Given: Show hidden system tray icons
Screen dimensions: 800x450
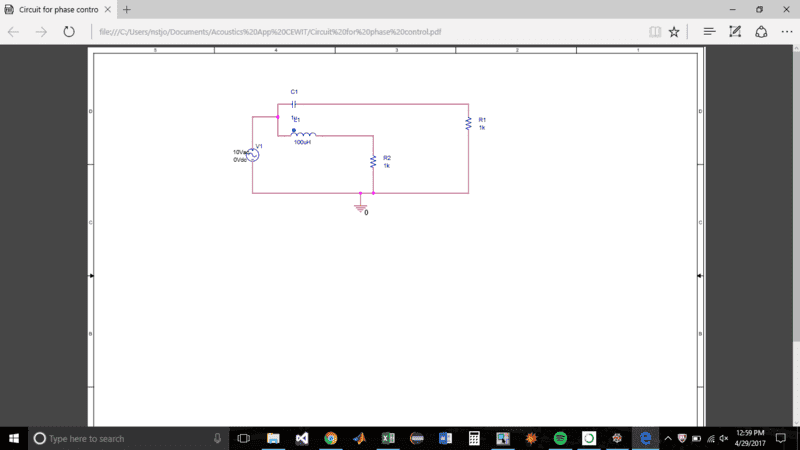Looking at the screenshot, I should click(x=667, y=438).
